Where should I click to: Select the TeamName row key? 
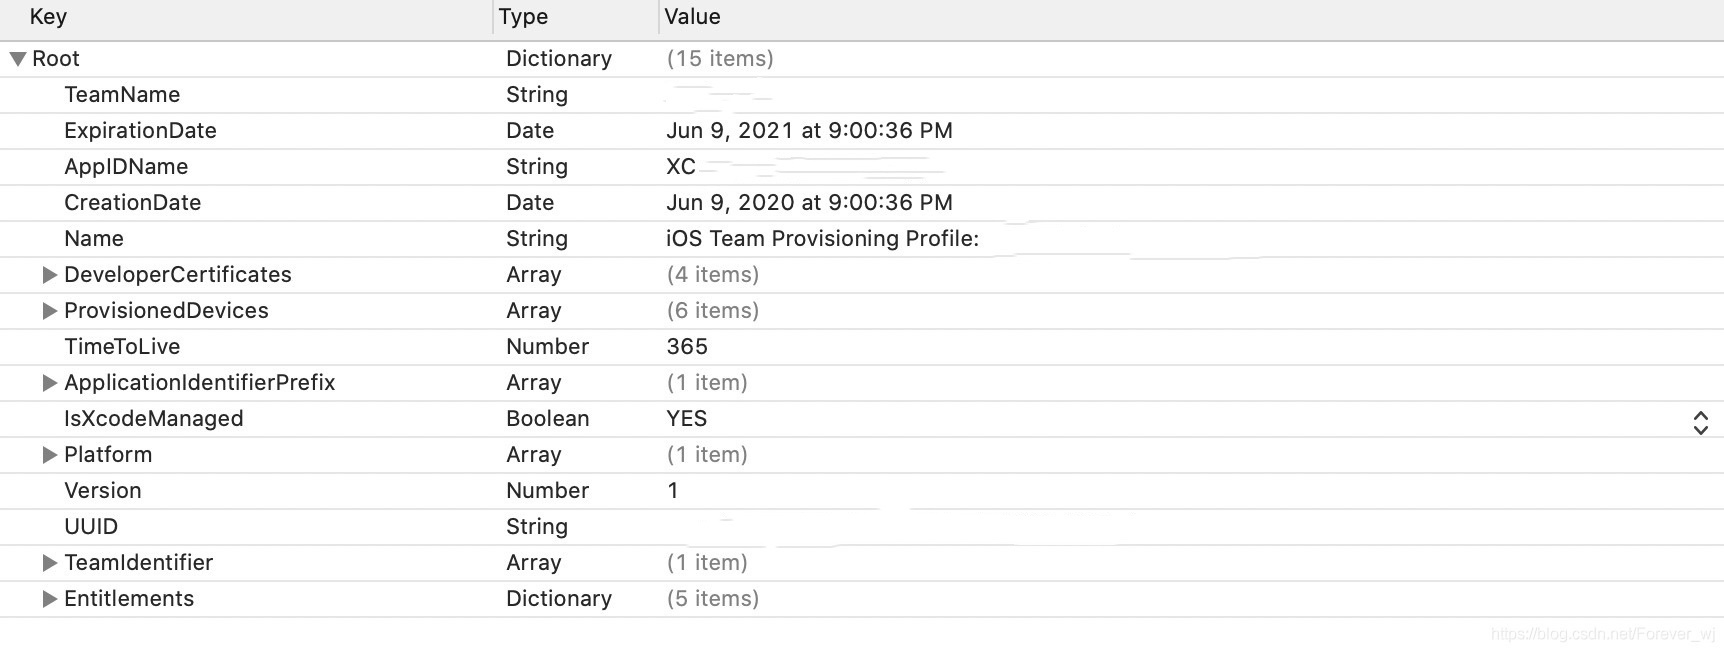tap(122, 95)
